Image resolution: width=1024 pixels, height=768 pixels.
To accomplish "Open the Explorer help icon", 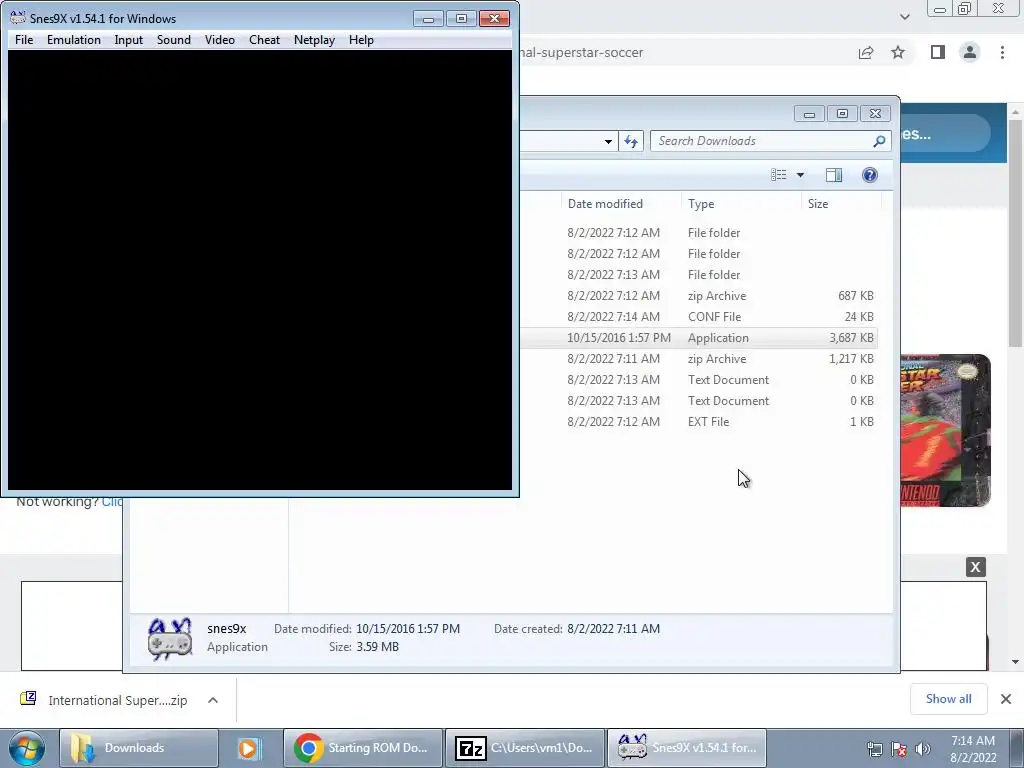I will coord(869,175).
